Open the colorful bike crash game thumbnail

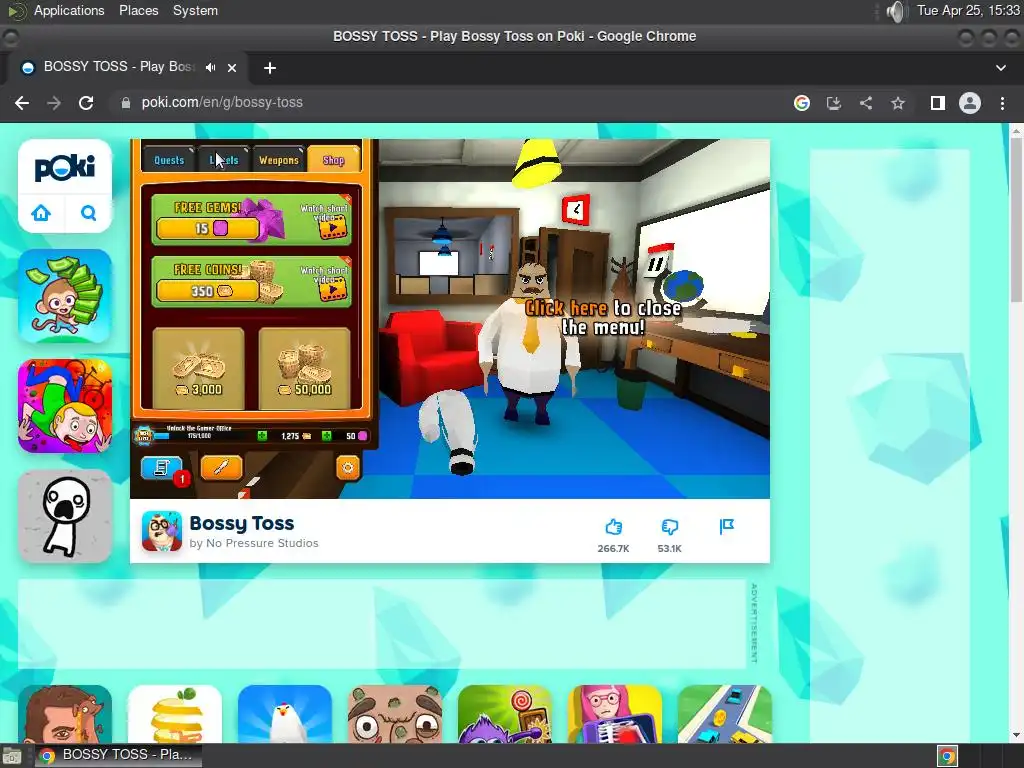(65, 406)
